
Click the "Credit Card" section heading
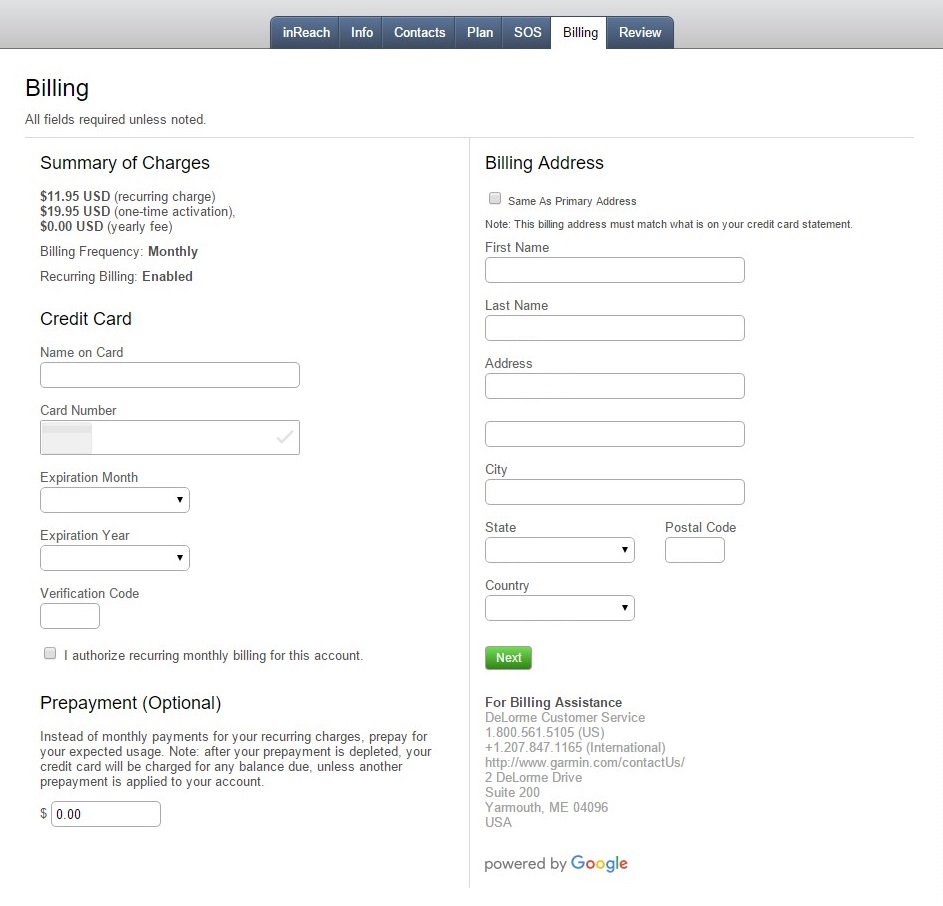point(85,319)
